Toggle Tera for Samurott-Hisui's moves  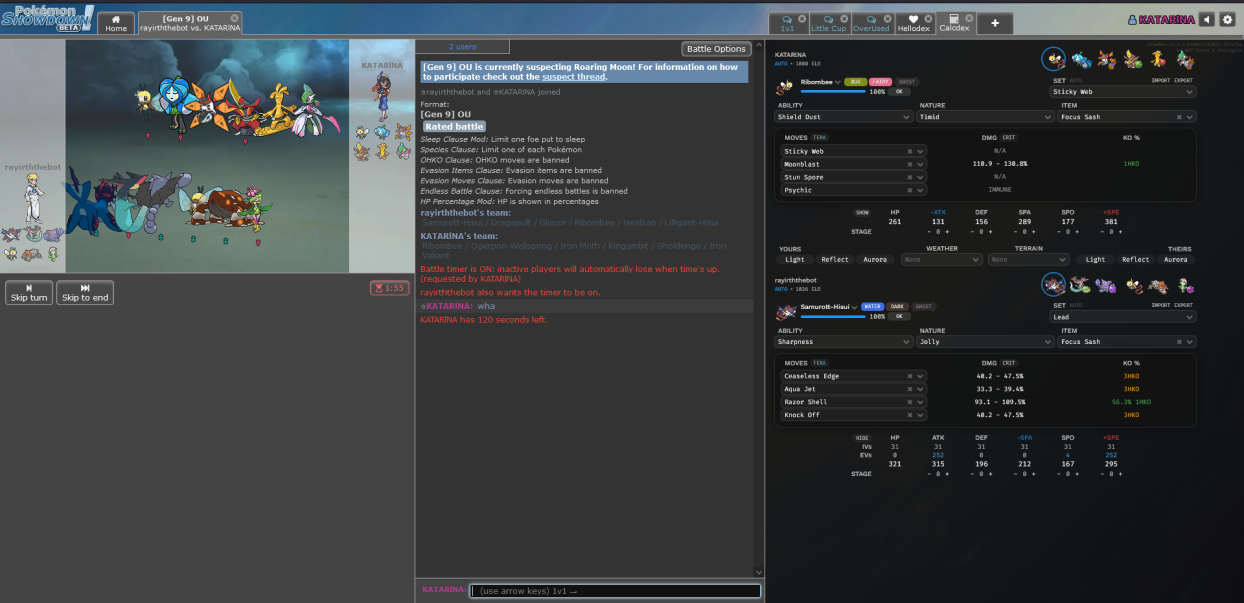[x=820, y=363]
